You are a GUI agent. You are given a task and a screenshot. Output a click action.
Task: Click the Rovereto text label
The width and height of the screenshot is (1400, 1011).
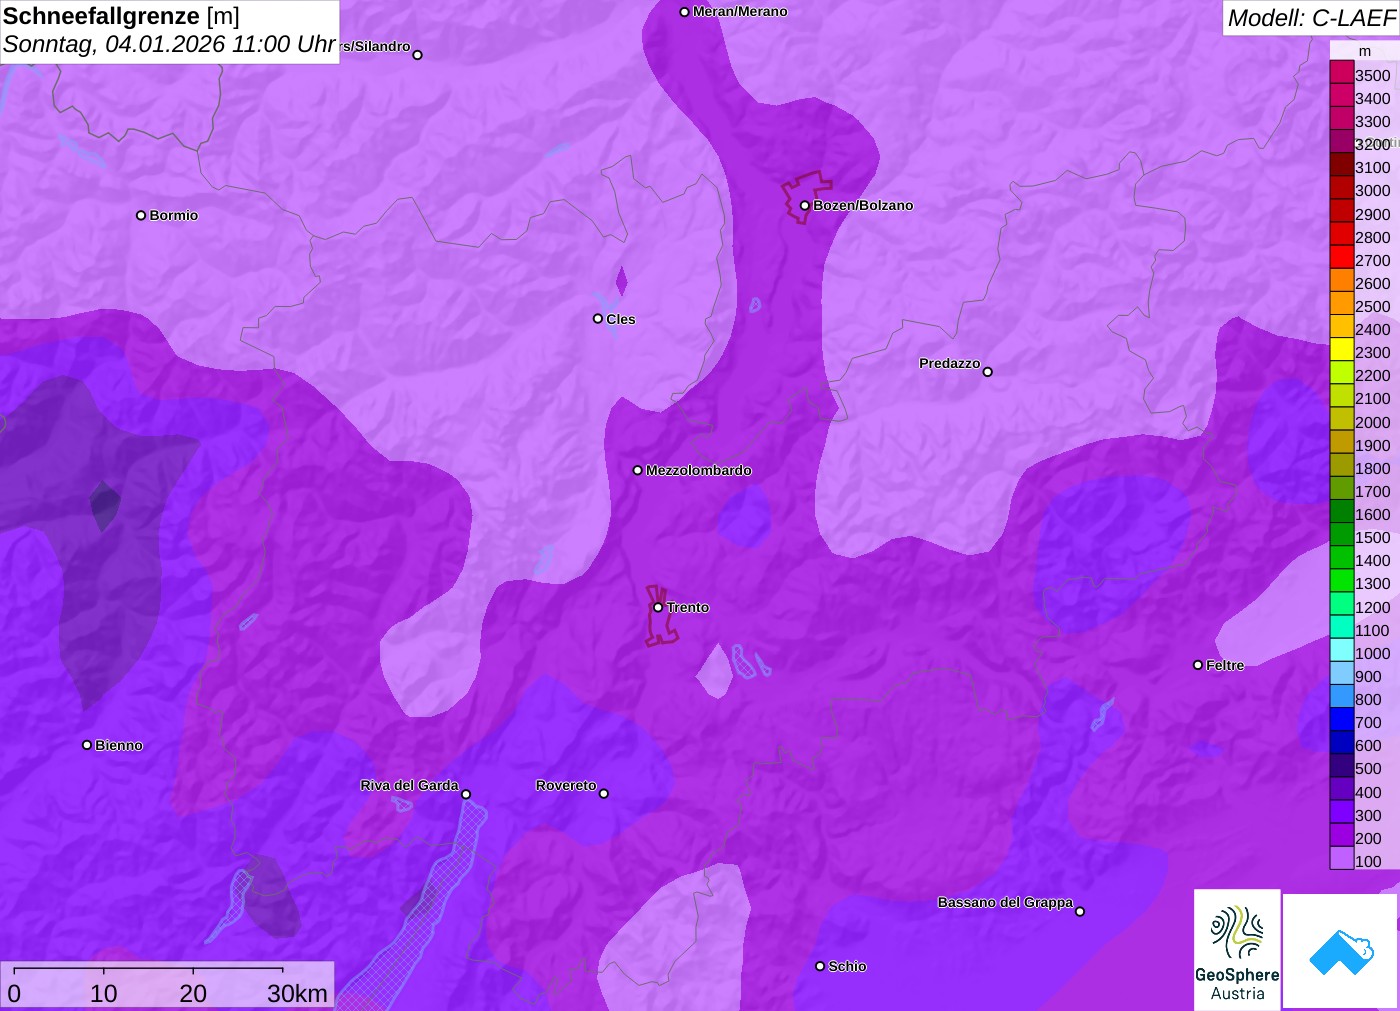(x=566, y=785)
